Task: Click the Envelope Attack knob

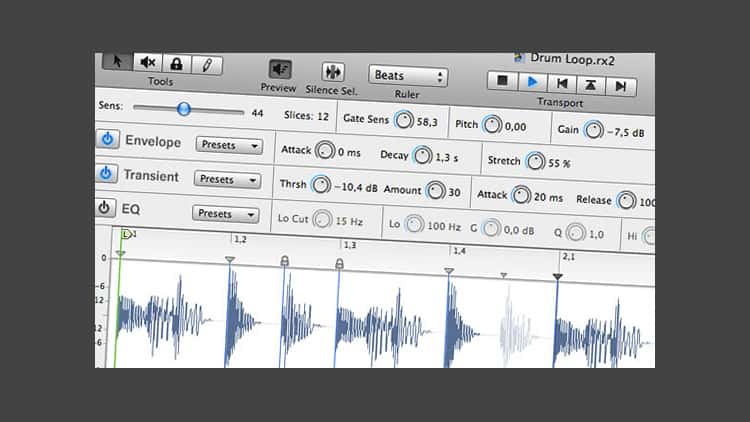Action: 325,151
